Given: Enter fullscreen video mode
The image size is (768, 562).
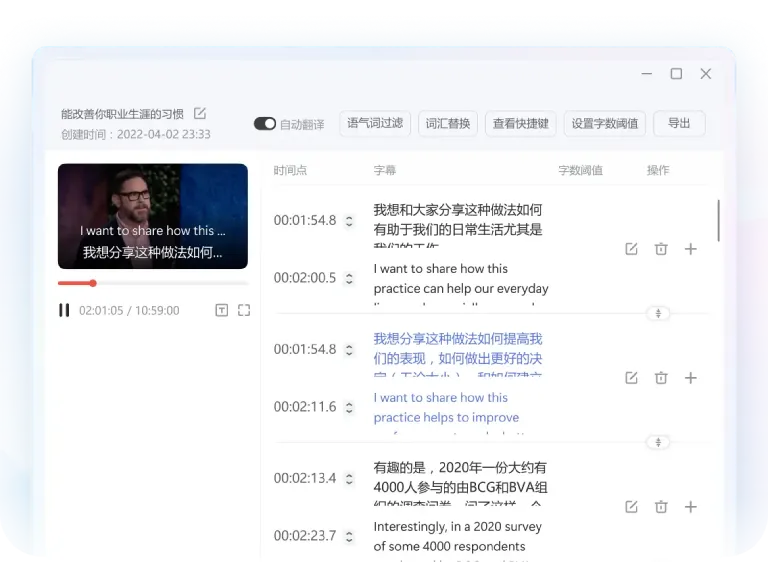Looking at the screenshot, I should coord(244,310).
